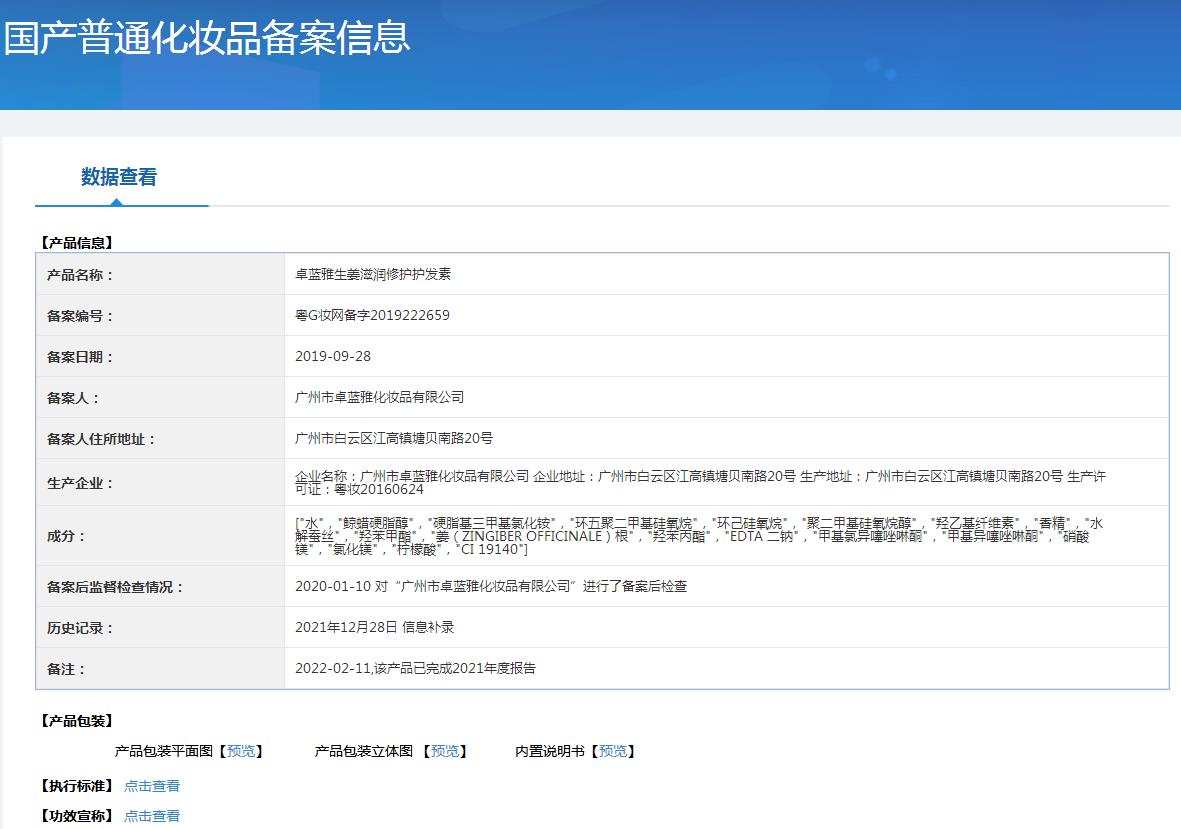Click the filing date 2019-09-28

click(333, 356)
